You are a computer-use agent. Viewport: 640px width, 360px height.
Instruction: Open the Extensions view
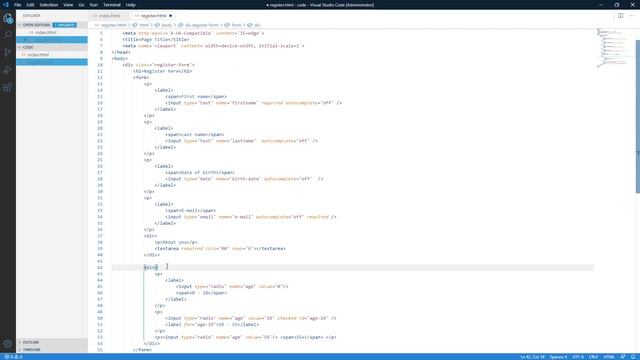(x=8, y=87)
